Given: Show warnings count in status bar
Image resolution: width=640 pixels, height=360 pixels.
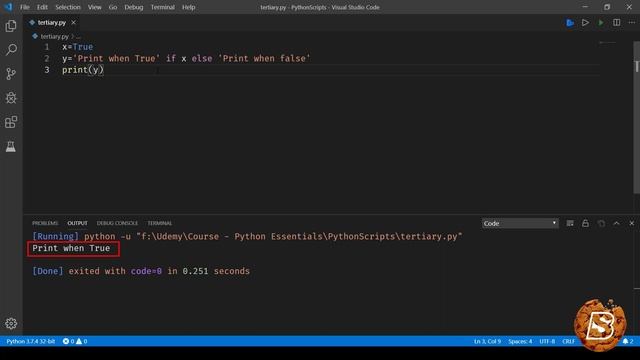Looking at the screenshot, I should pos(82,341).
